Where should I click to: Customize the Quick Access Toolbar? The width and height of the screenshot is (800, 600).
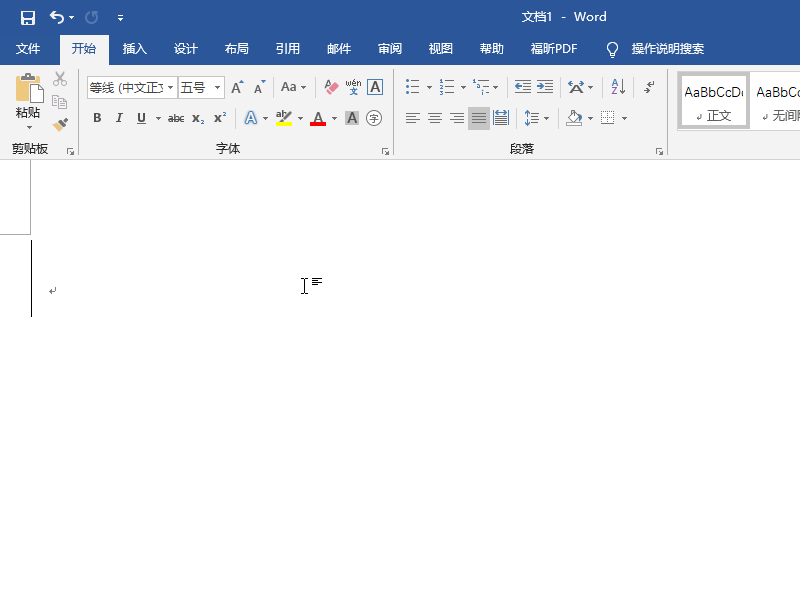[120, 18]
